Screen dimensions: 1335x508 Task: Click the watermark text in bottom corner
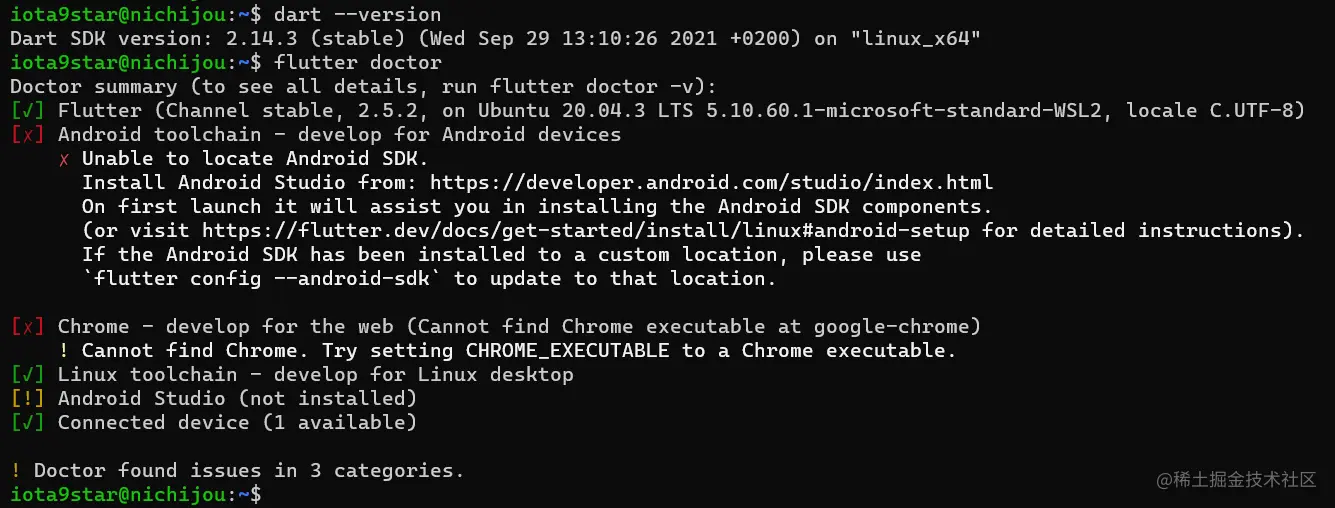1237,480
